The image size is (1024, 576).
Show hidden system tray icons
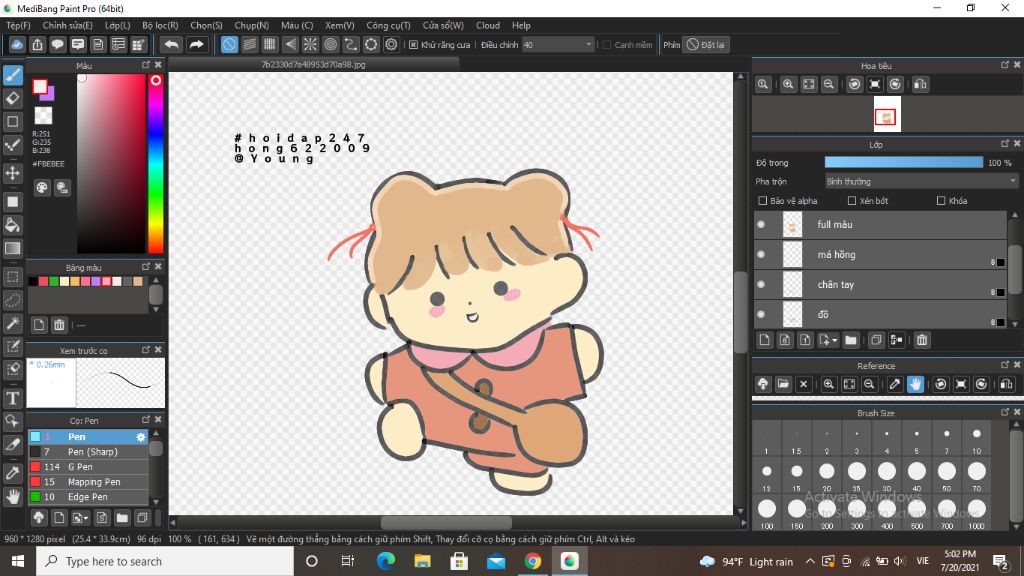click(810, 561)
